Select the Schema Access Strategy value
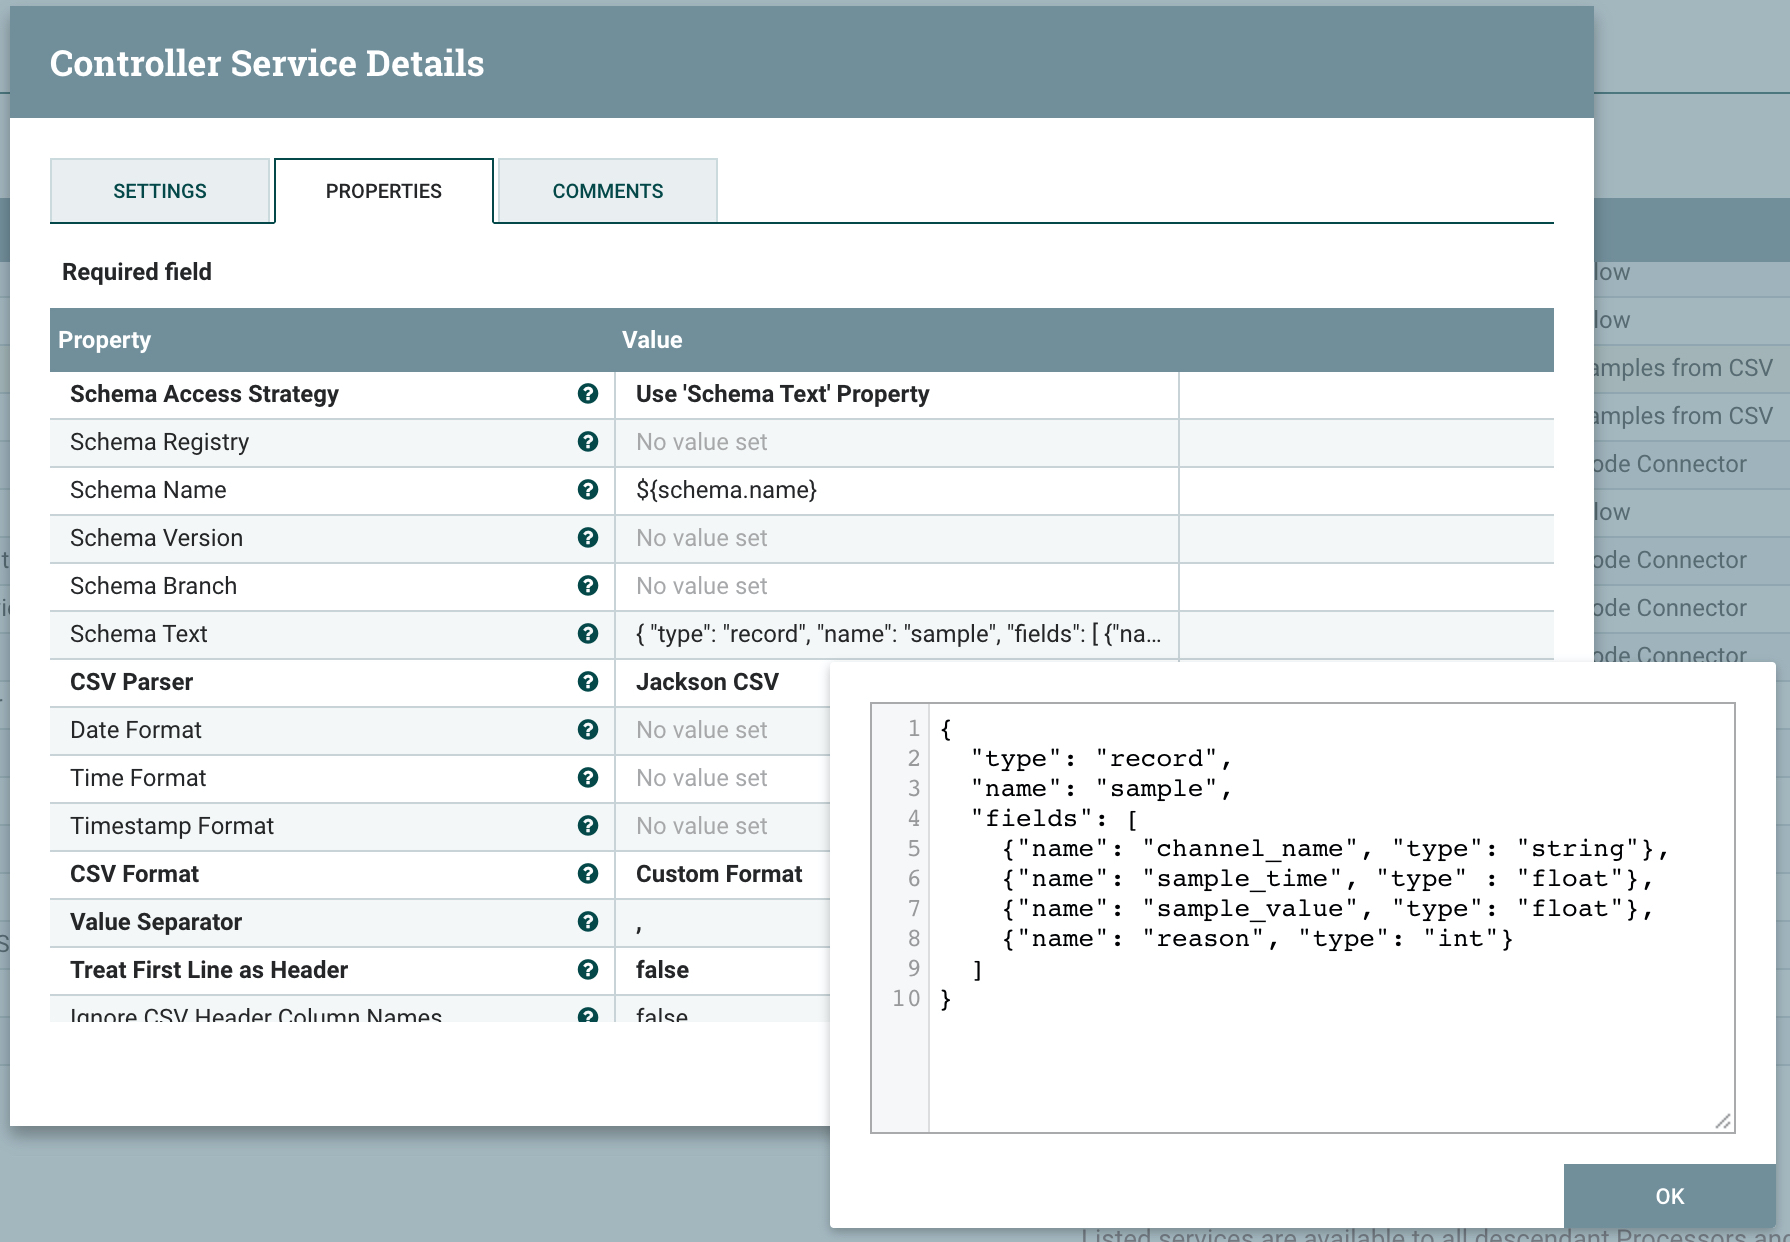Image resolution: width=1790 pixels, height=1242 pixels. [x=782, y=394]
